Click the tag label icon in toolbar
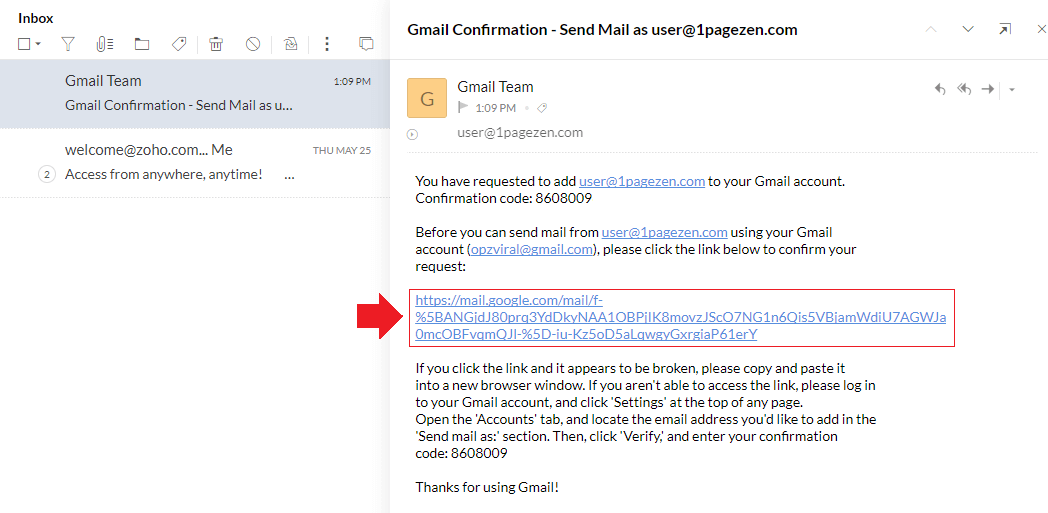 (x=178, y=44)
